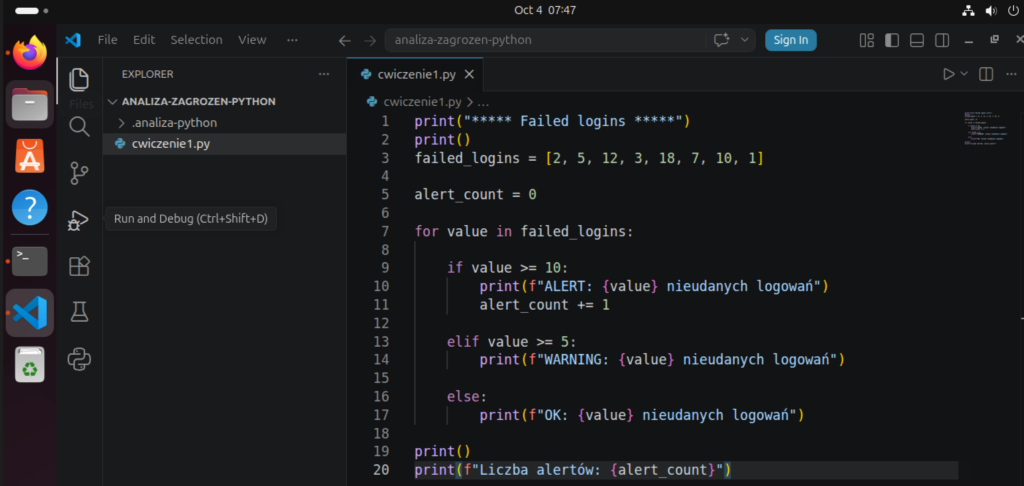
Task: Open the File menu
Action: [108, 40]
